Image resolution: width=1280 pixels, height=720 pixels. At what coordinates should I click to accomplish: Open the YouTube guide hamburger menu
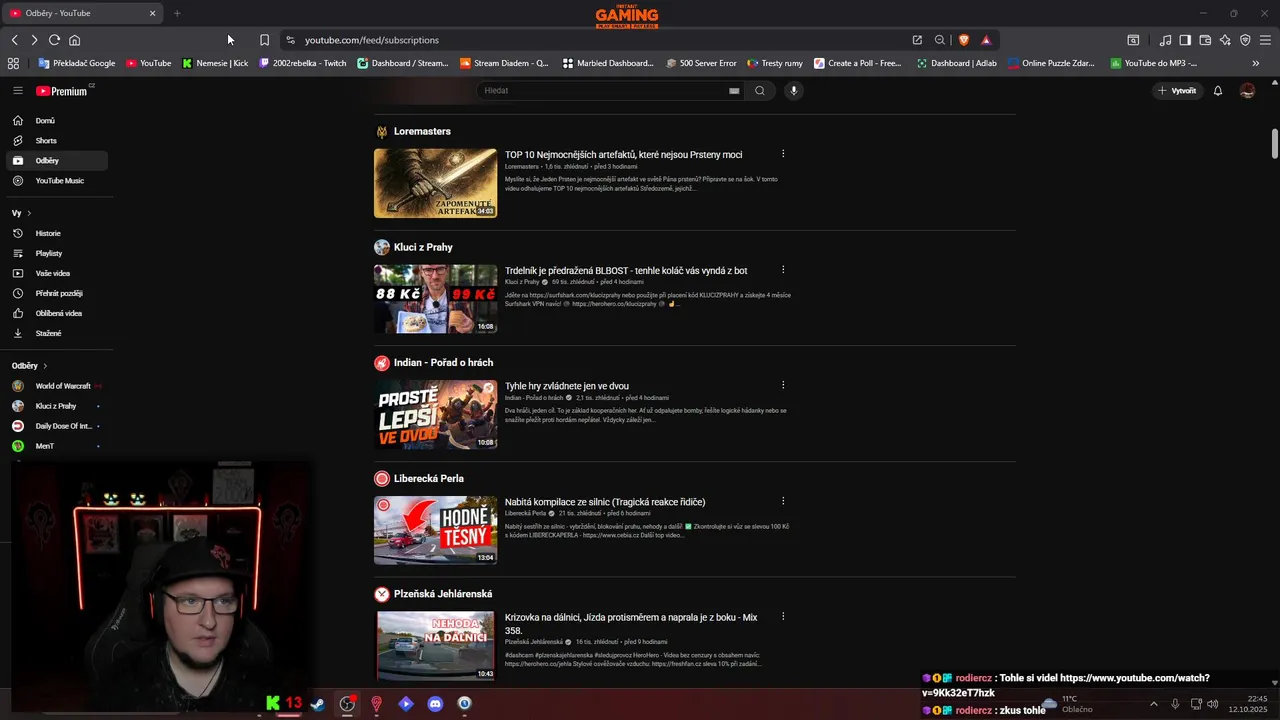(x=17, y=91)
